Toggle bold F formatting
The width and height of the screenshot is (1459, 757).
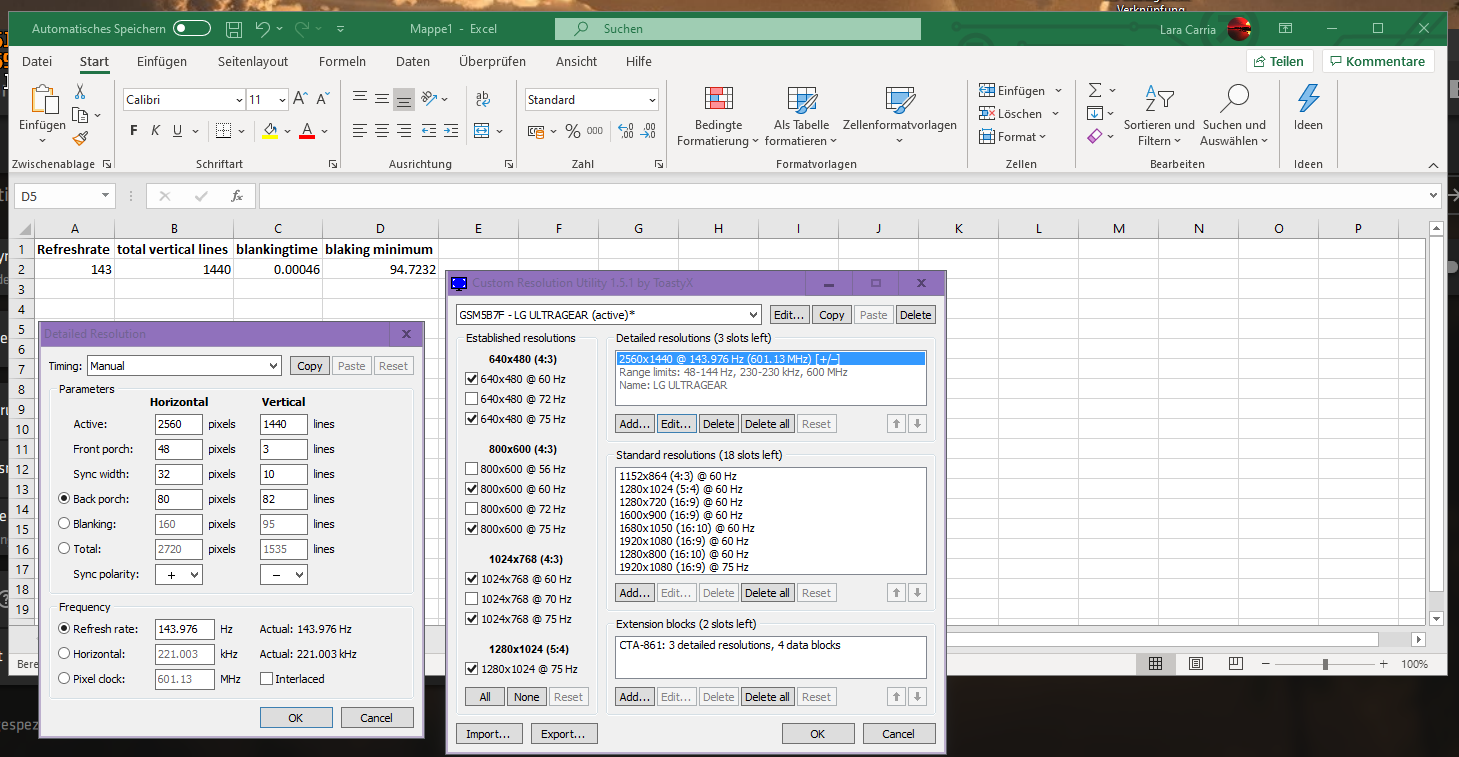pyautogui.click(x=134, y=131)
